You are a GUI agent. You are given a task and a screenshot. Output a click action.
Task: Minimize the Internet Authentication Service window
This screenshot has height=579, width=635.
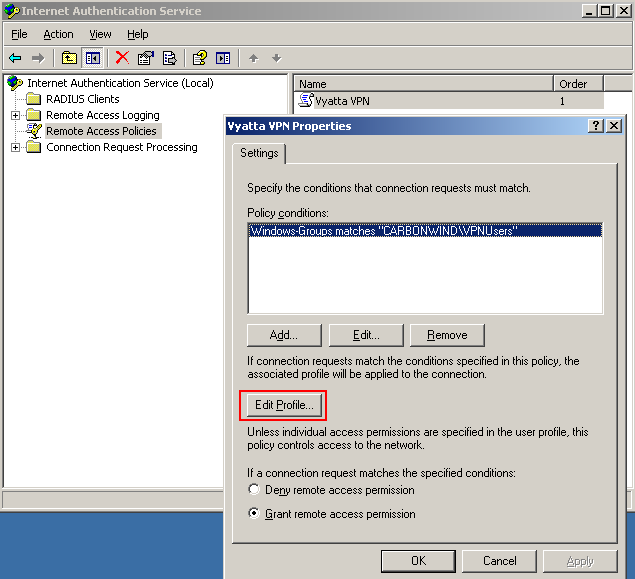coord(589,11)
